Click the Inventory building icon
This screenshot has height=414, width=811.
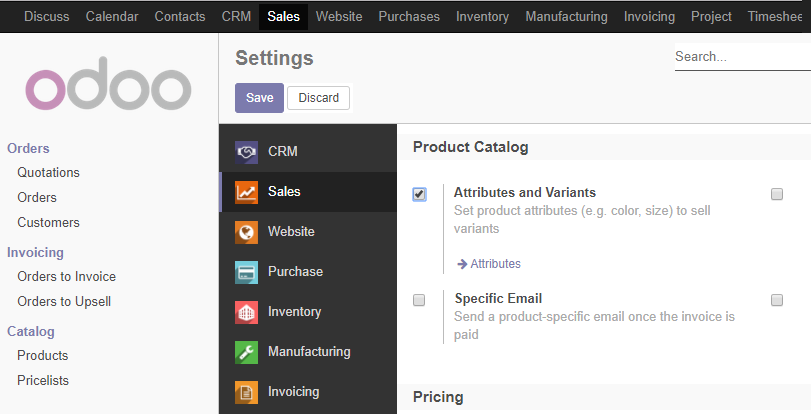246,312
